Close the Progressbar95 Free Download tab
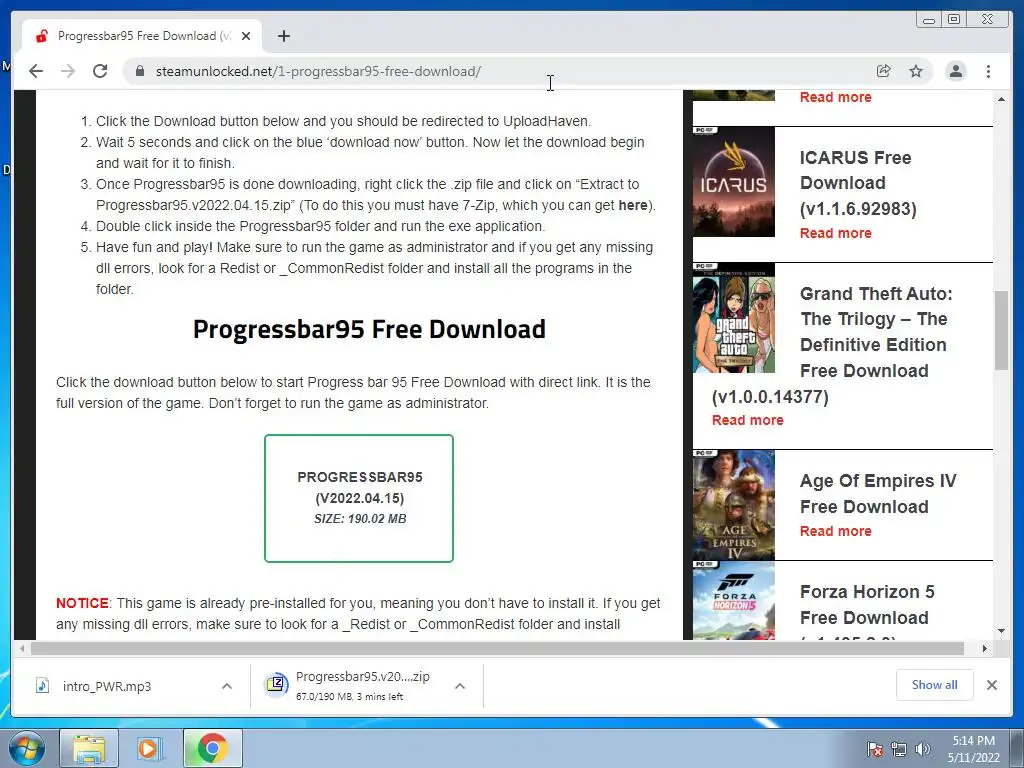 [246, 36]
